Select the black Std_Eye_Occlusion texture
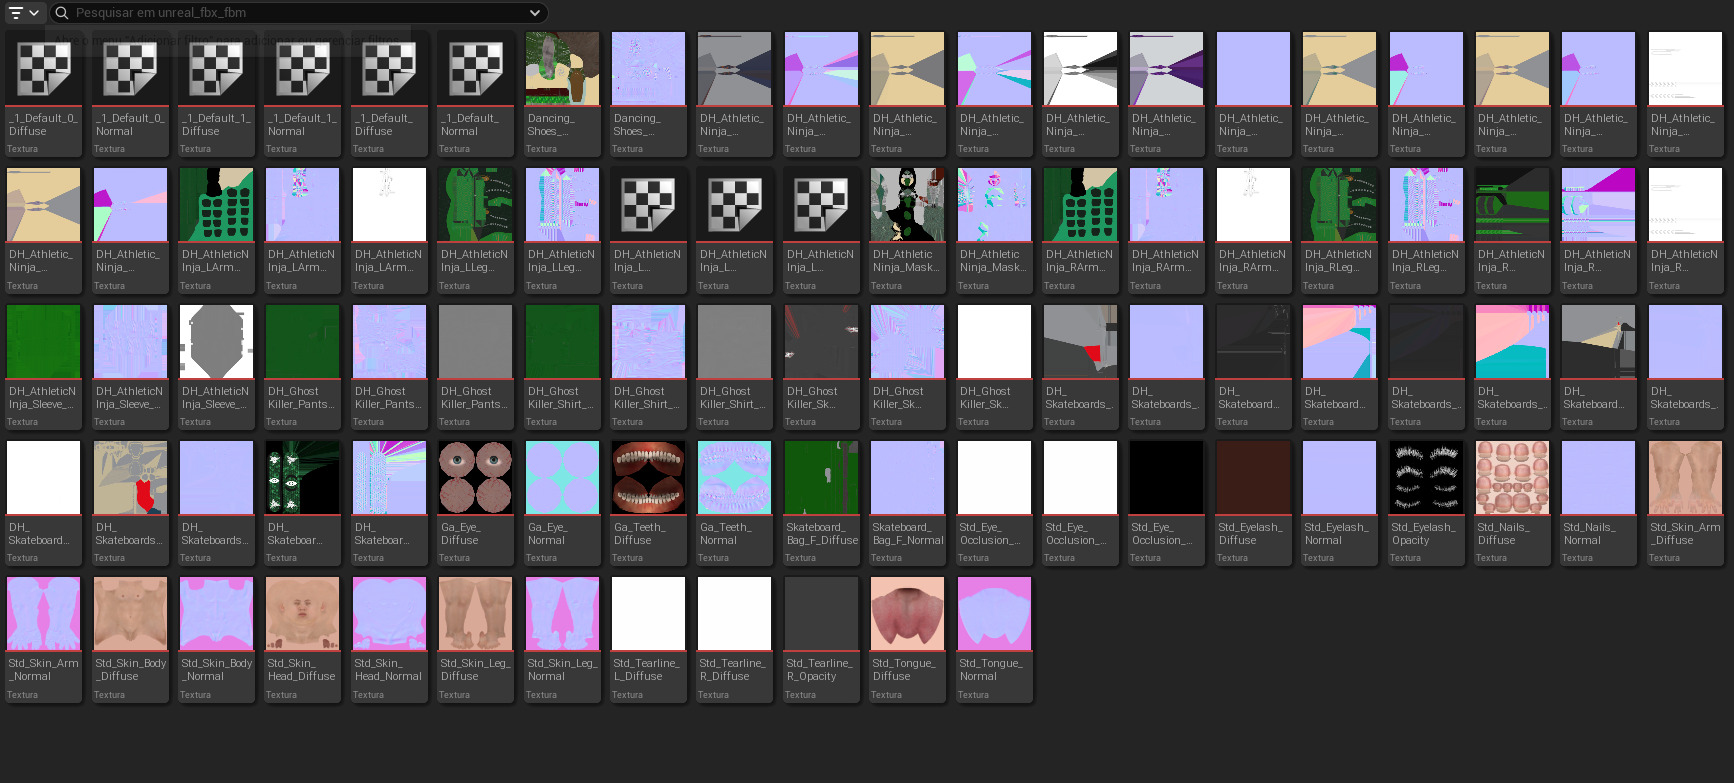 [1167, 502]
